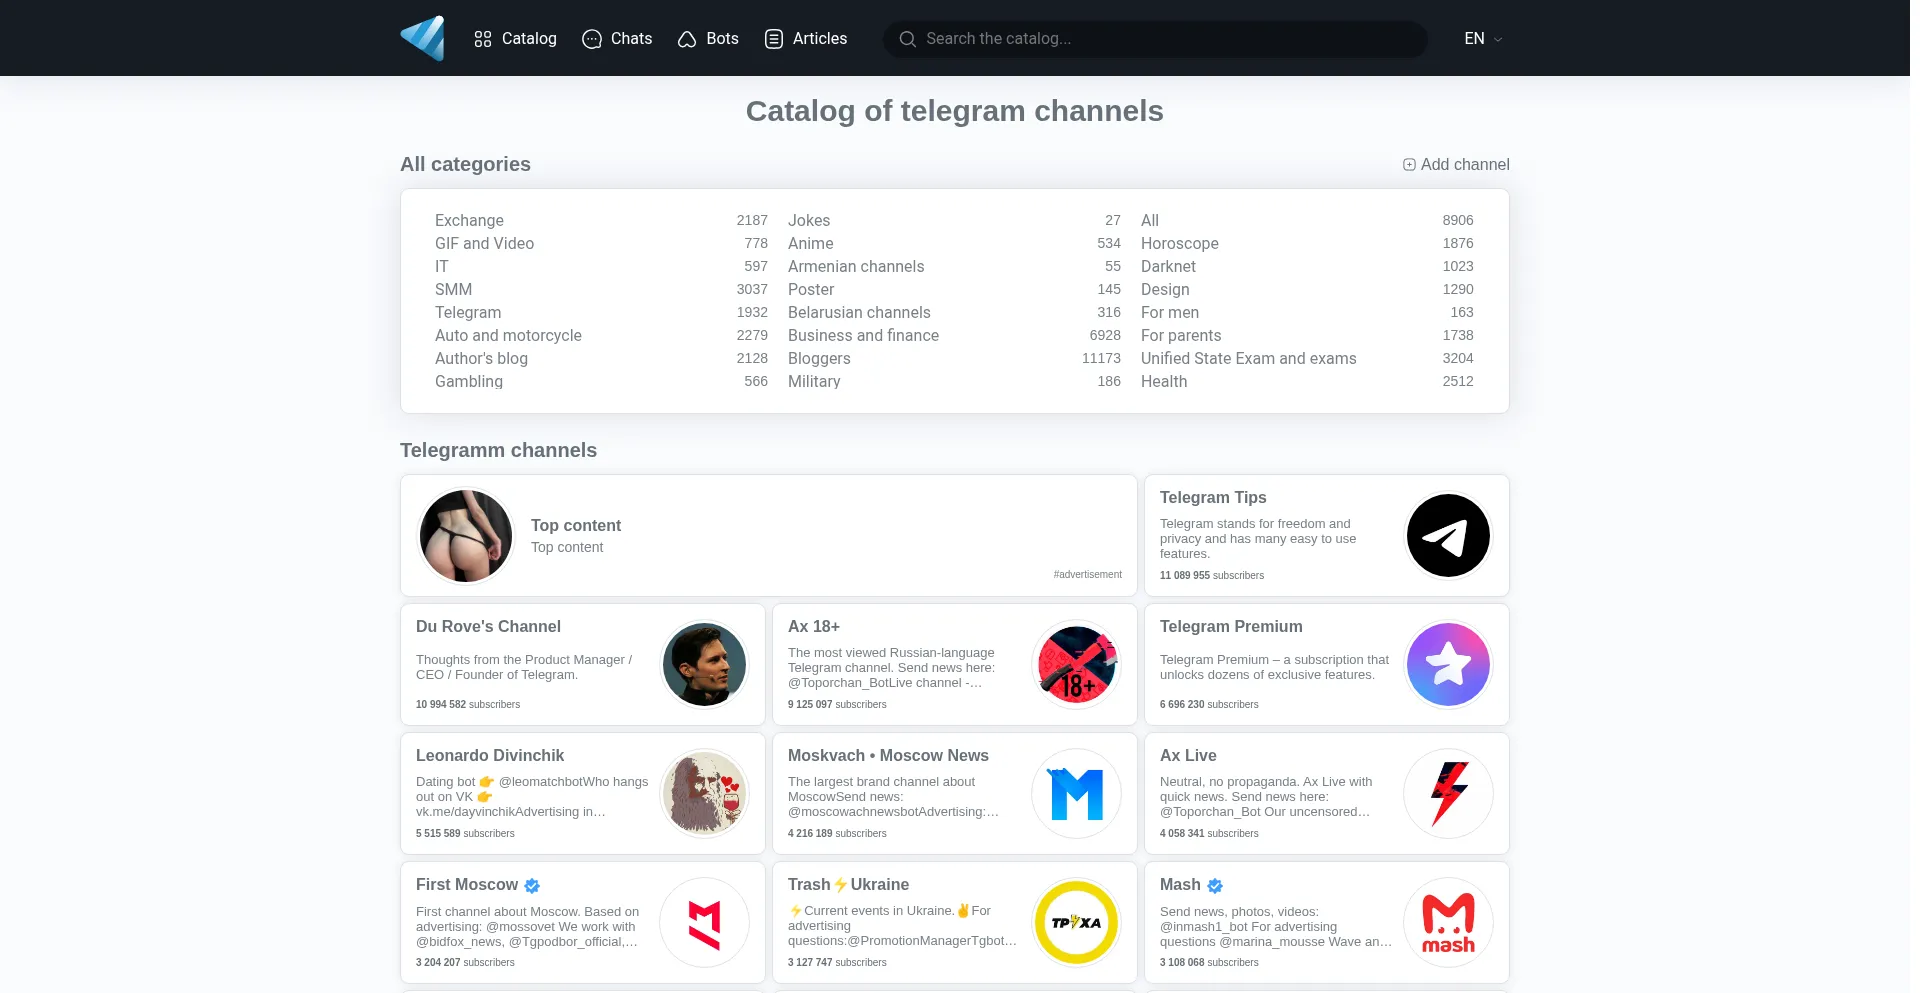Click First Moscow verified badge
Screen dimensions: 1920x993
click(x=532, y=886)
